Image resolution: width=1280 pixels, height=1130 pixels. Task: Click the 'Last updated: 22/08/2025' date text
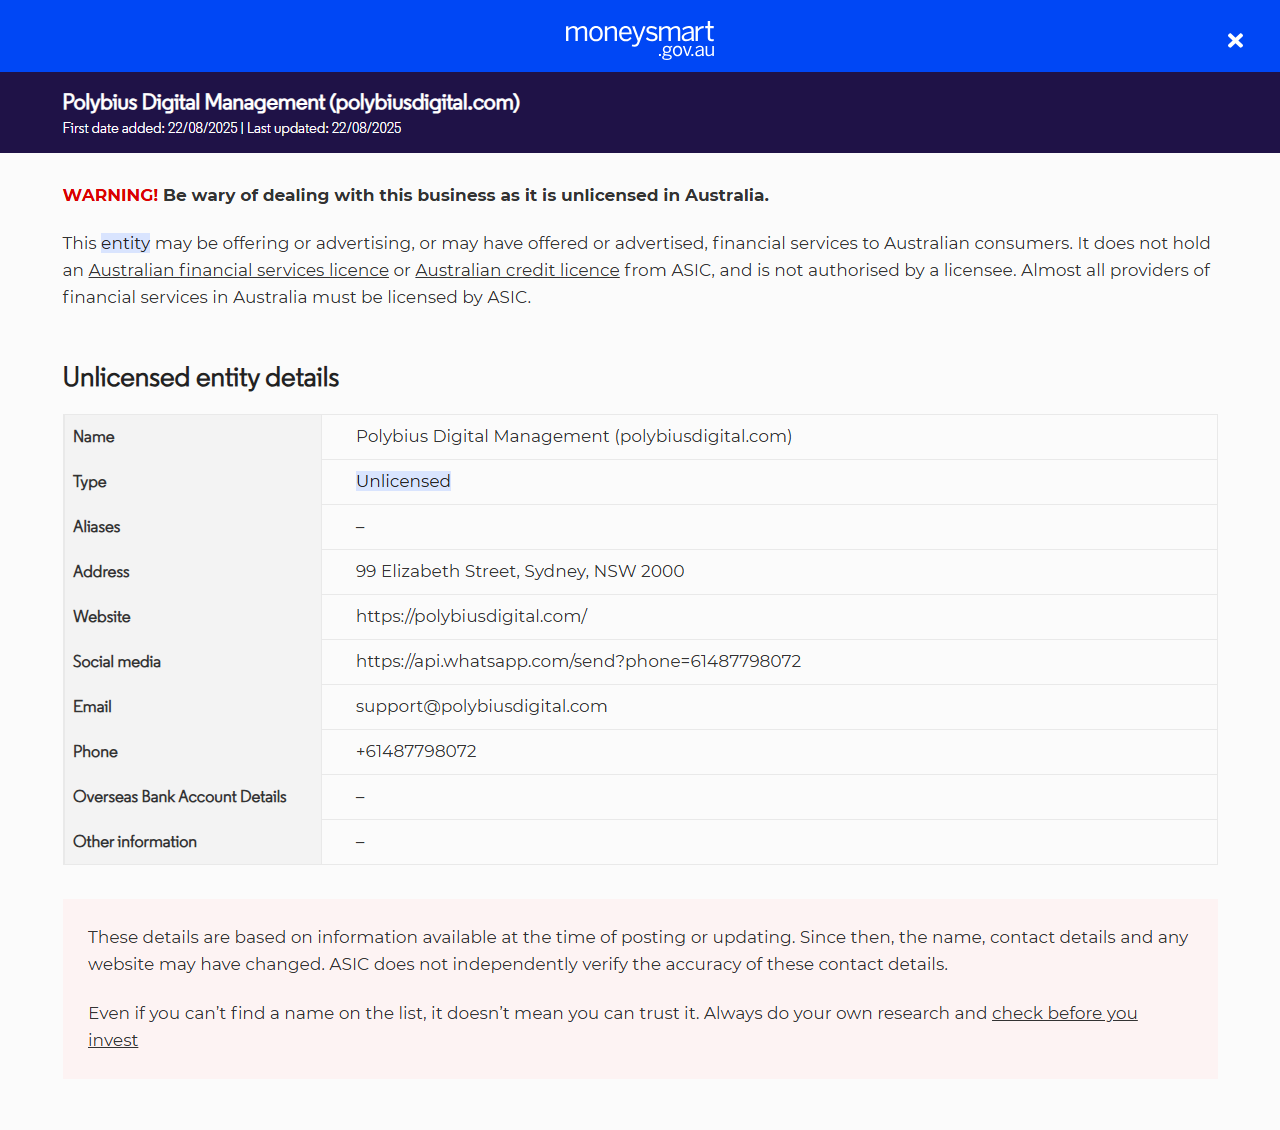324,128
